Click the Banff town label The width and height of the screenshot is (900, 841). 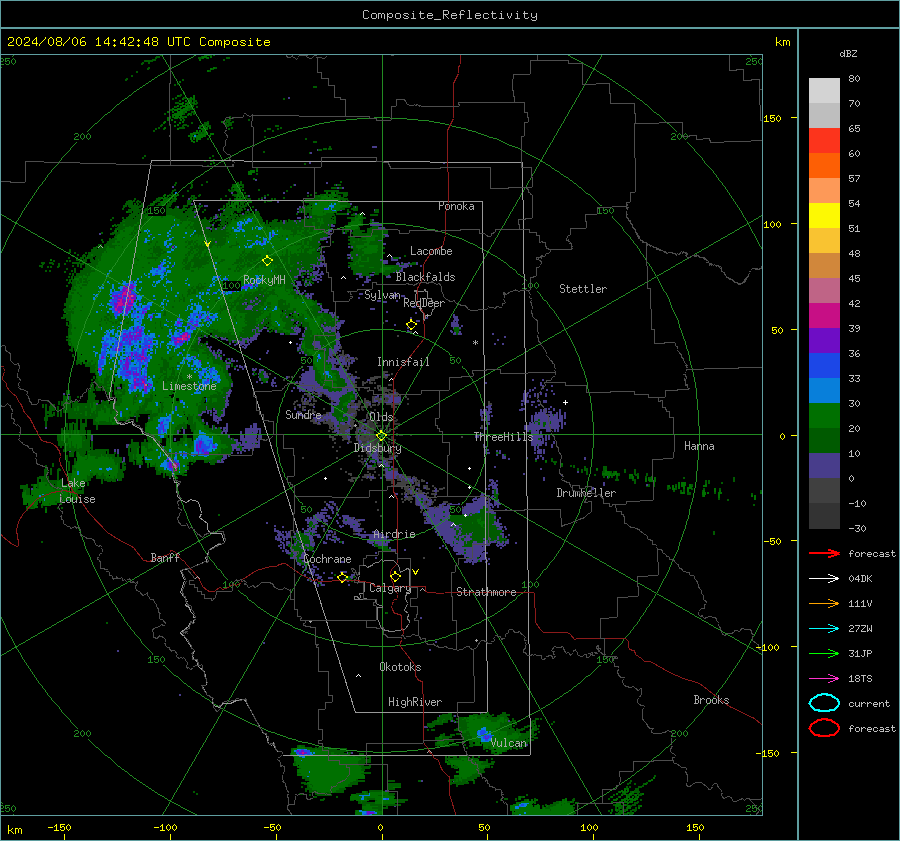pos(165,557)
